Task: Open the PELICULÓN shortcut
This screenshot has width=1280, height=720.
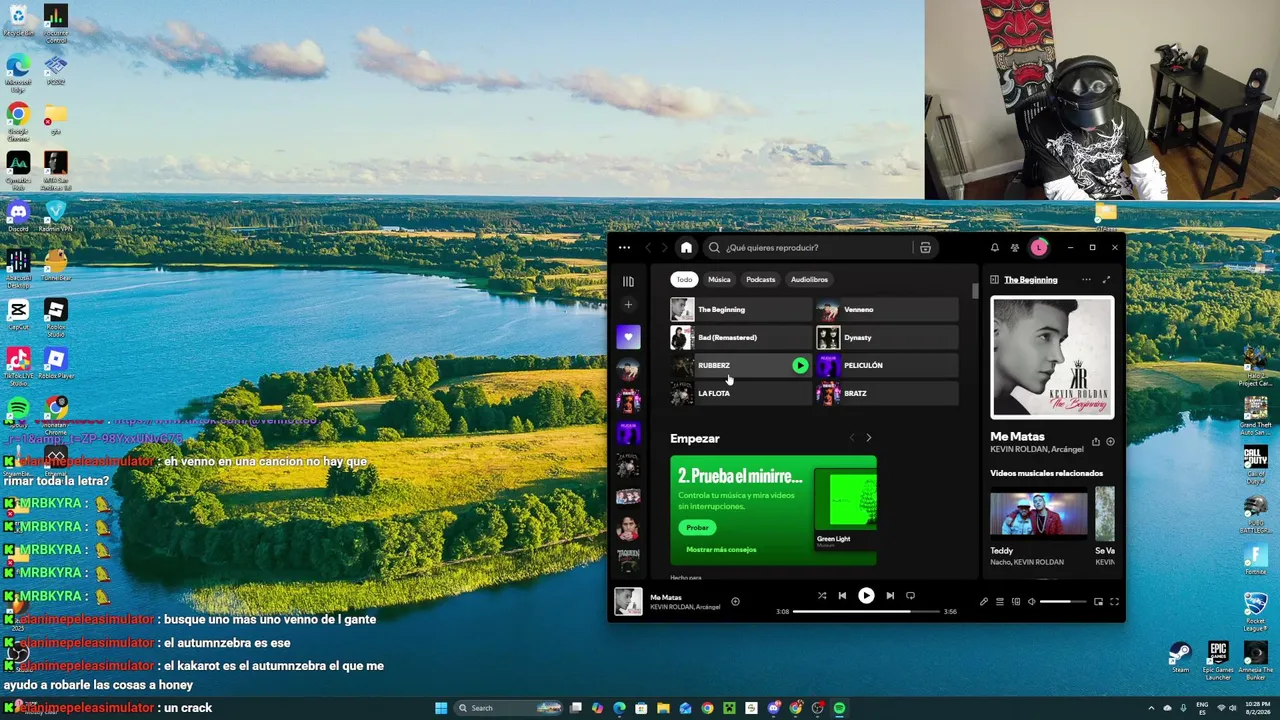Action: pos(887,366)
